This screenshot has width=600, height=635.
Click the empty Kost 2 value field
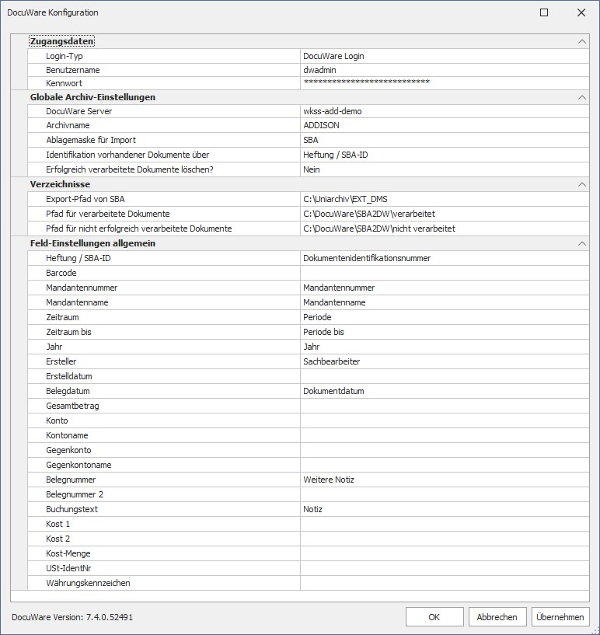click(445, 539)
